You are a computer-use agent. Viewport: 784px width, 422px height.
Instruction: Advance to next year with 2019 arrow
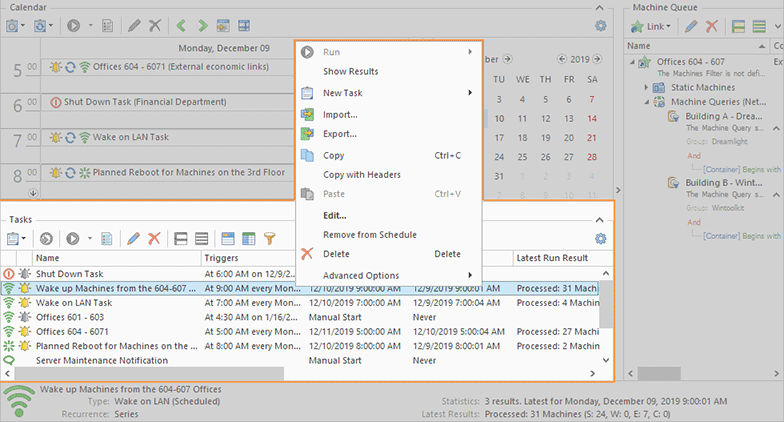(598, 59)
